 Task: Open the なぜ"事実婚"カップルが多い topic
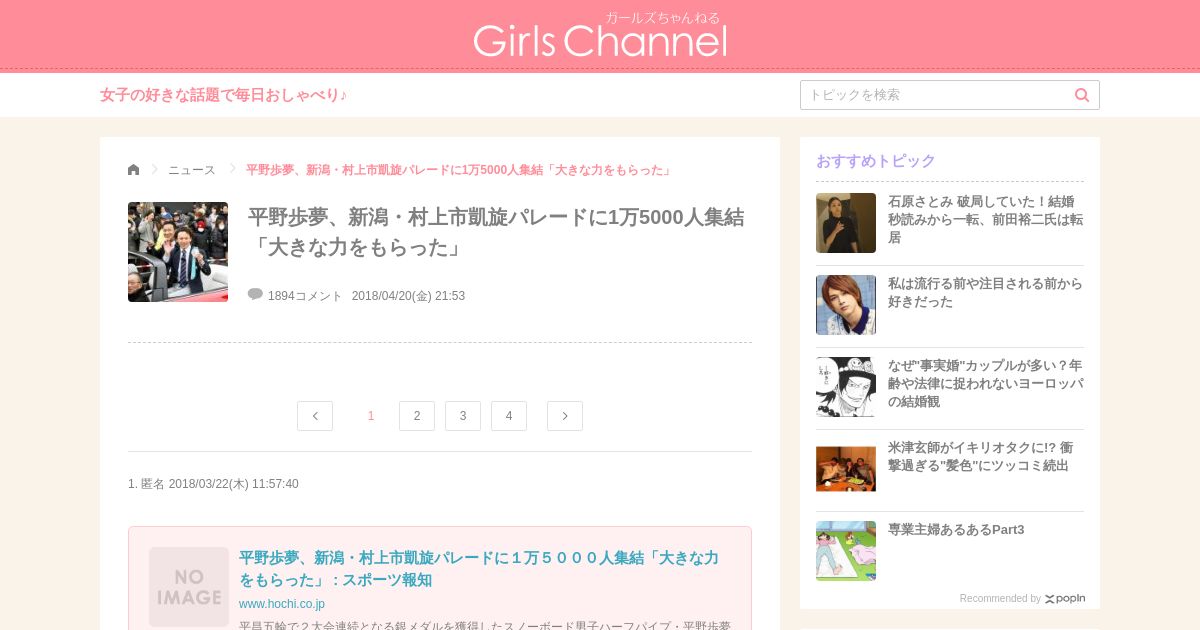(985, 384)
